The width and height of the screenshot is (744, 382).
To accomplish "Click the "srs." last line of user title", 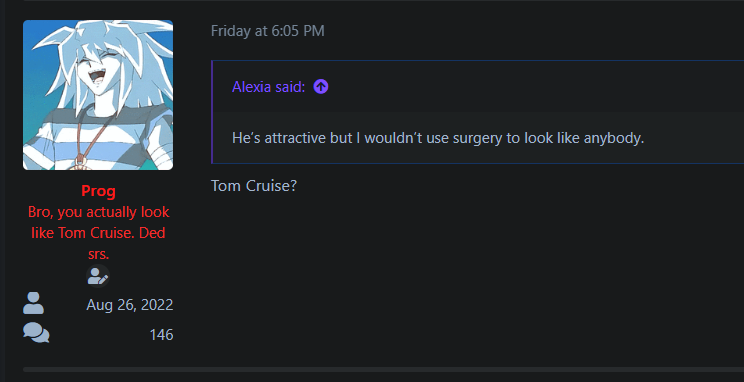I will click(x=99, y=254).
